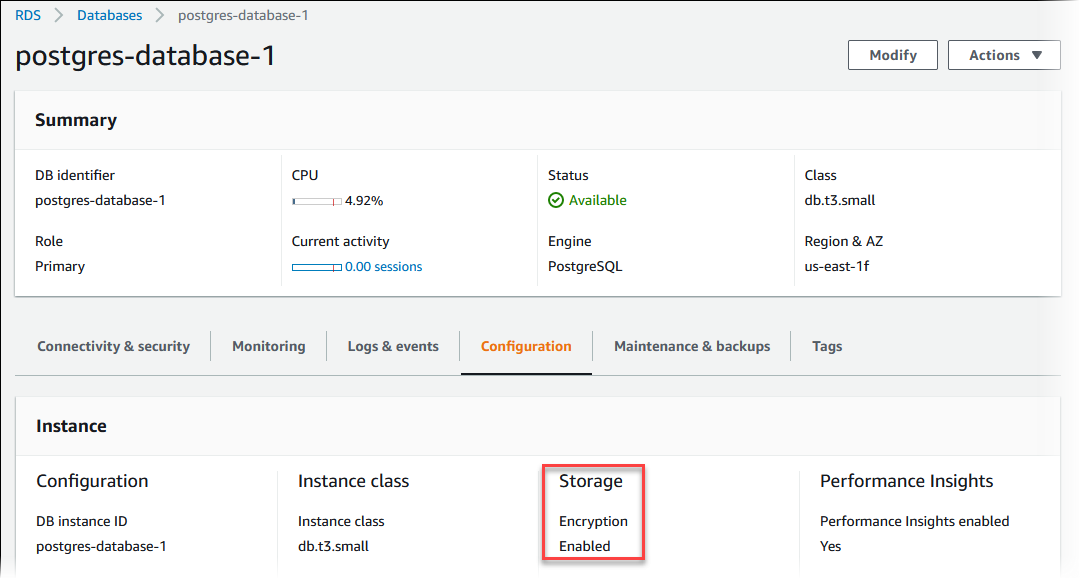Navigate to the Databases link

click(x=109, y=15)
